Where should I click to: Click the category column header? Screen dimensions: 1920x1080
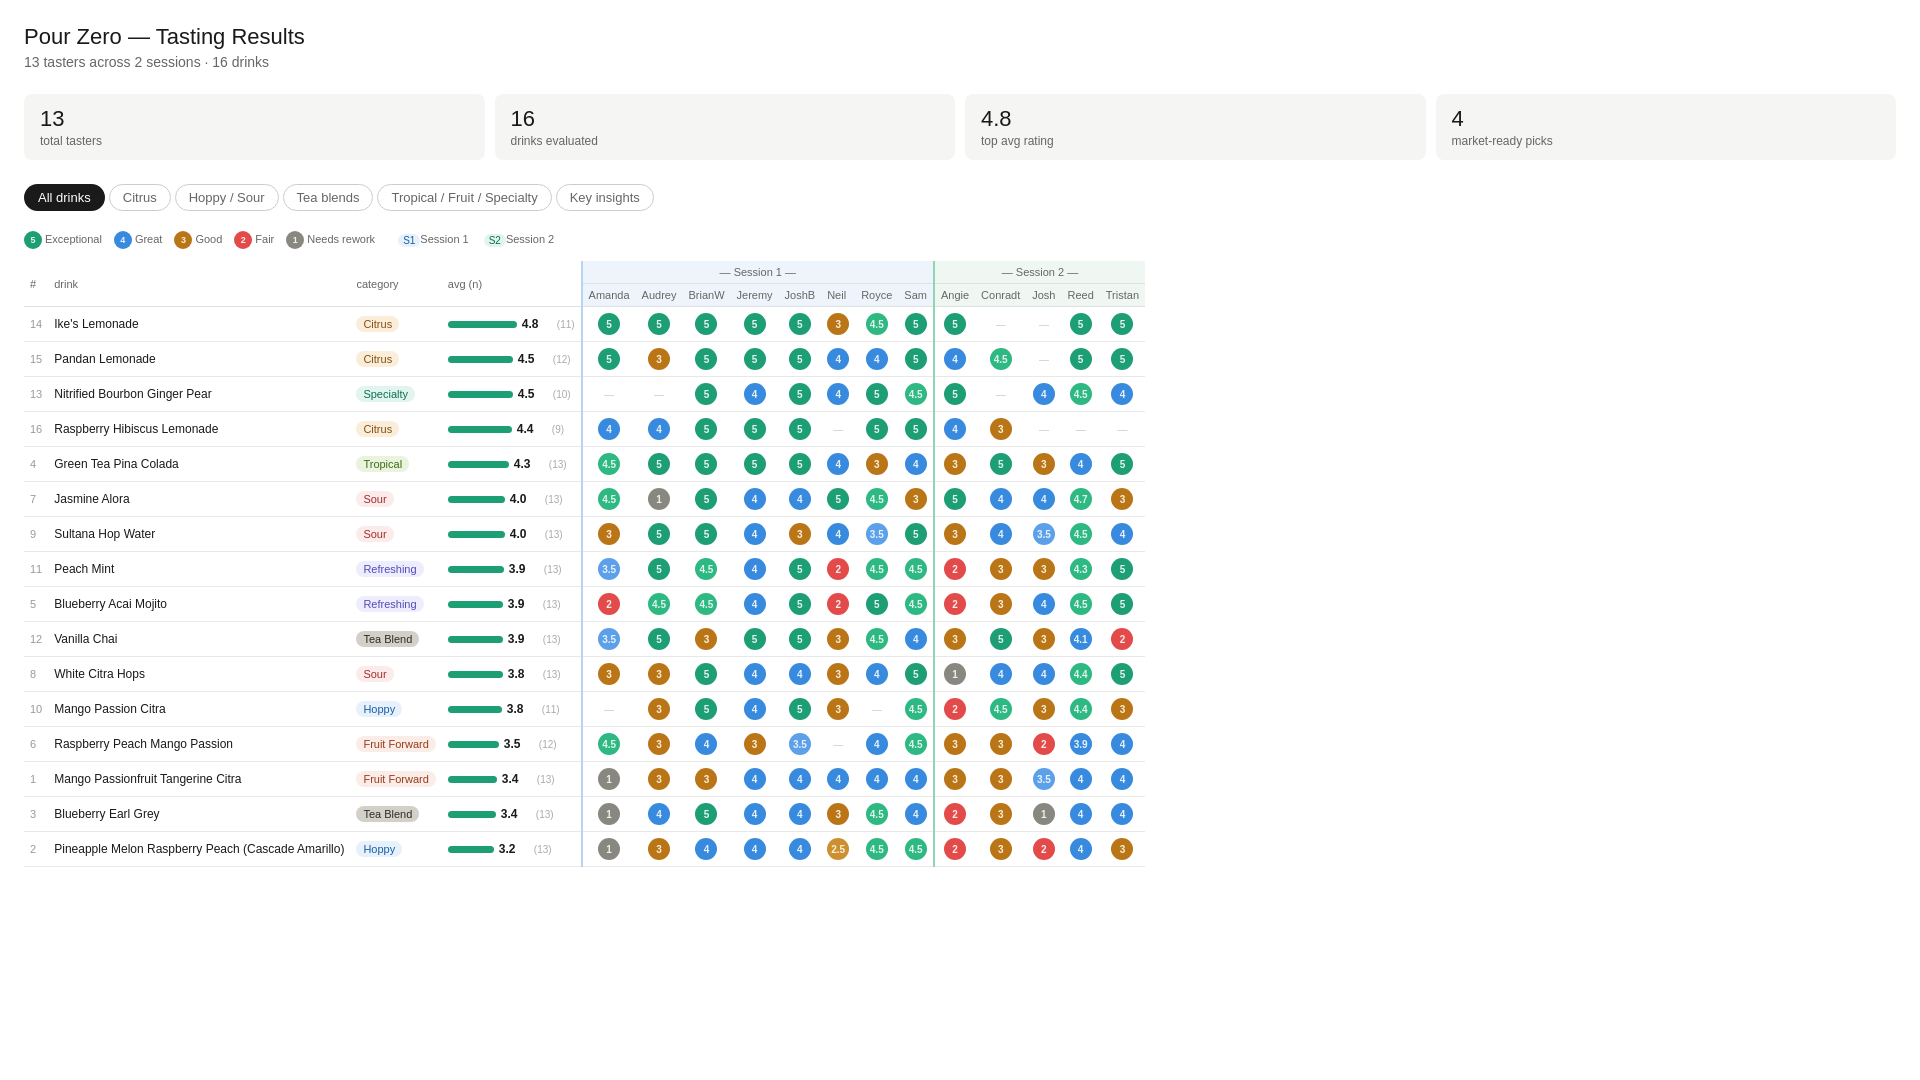pos(377,284)
